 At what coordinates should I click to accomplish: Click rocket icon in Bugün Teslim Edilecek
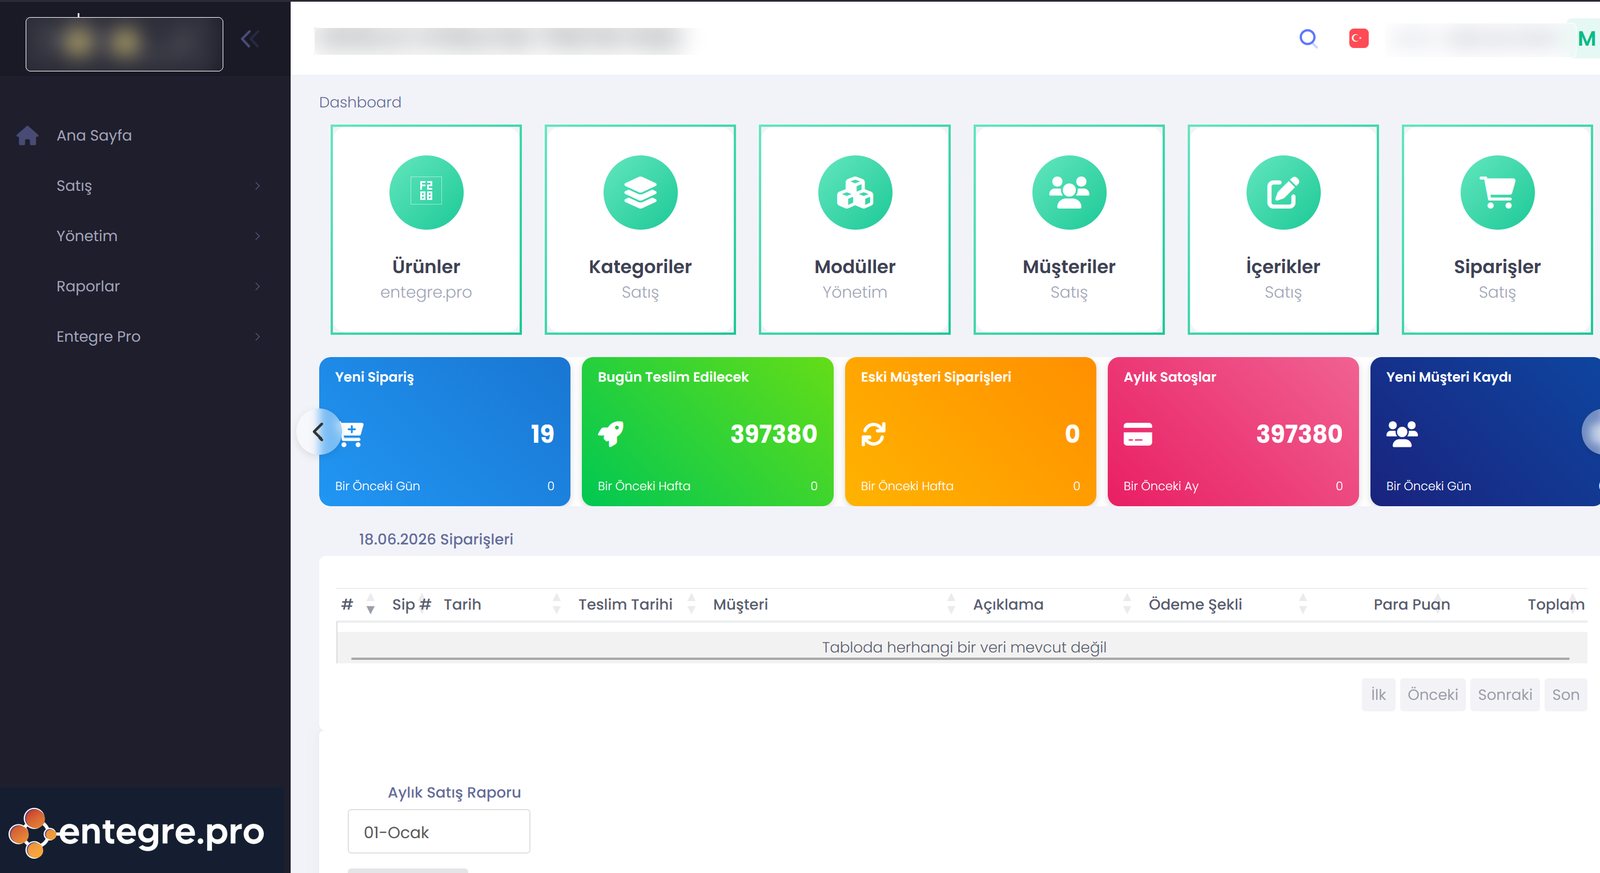(610, 433)
